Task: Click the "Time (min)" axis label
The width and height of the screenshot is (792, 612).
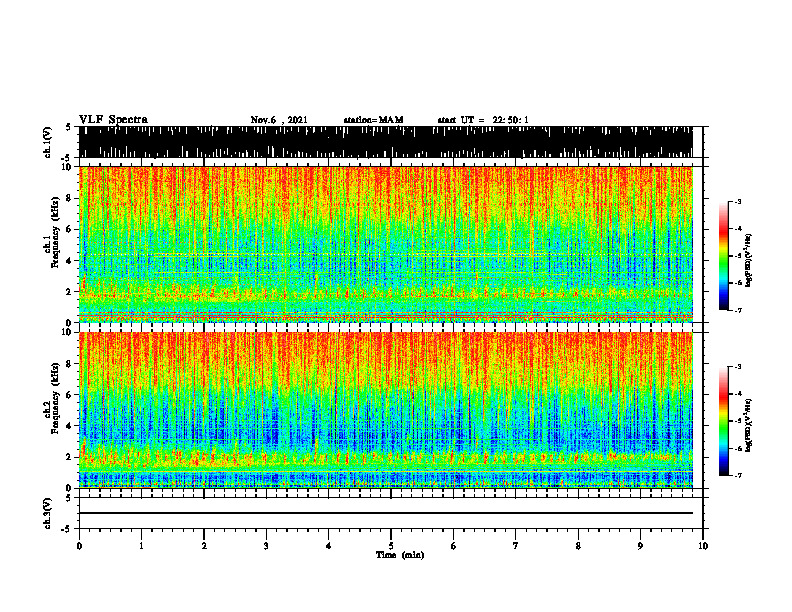Action: [400, 555]
